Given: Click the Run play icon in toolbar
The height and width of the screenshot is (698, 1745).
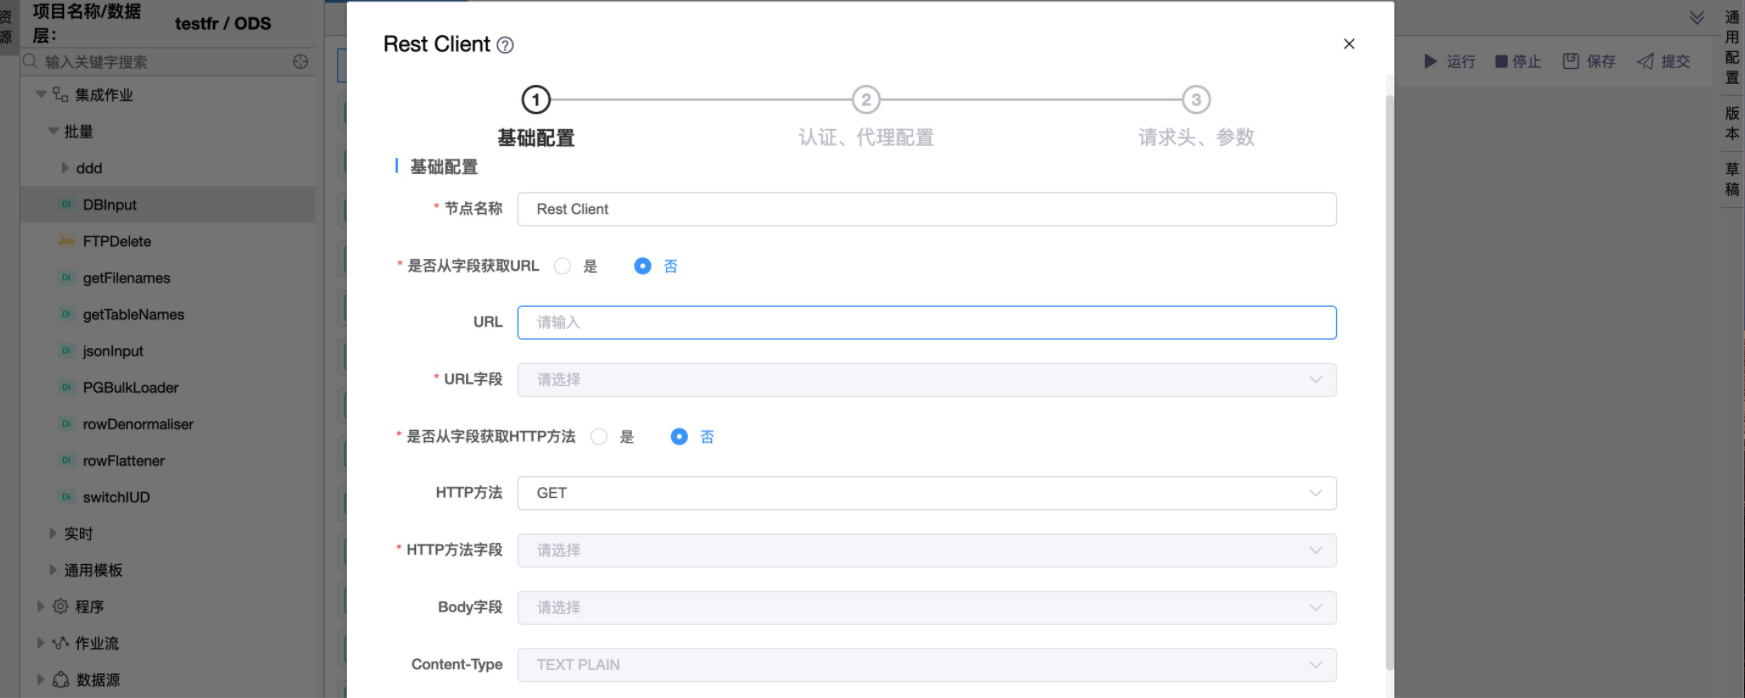Looking at the screenshot, I should [x=1430, y=61].
